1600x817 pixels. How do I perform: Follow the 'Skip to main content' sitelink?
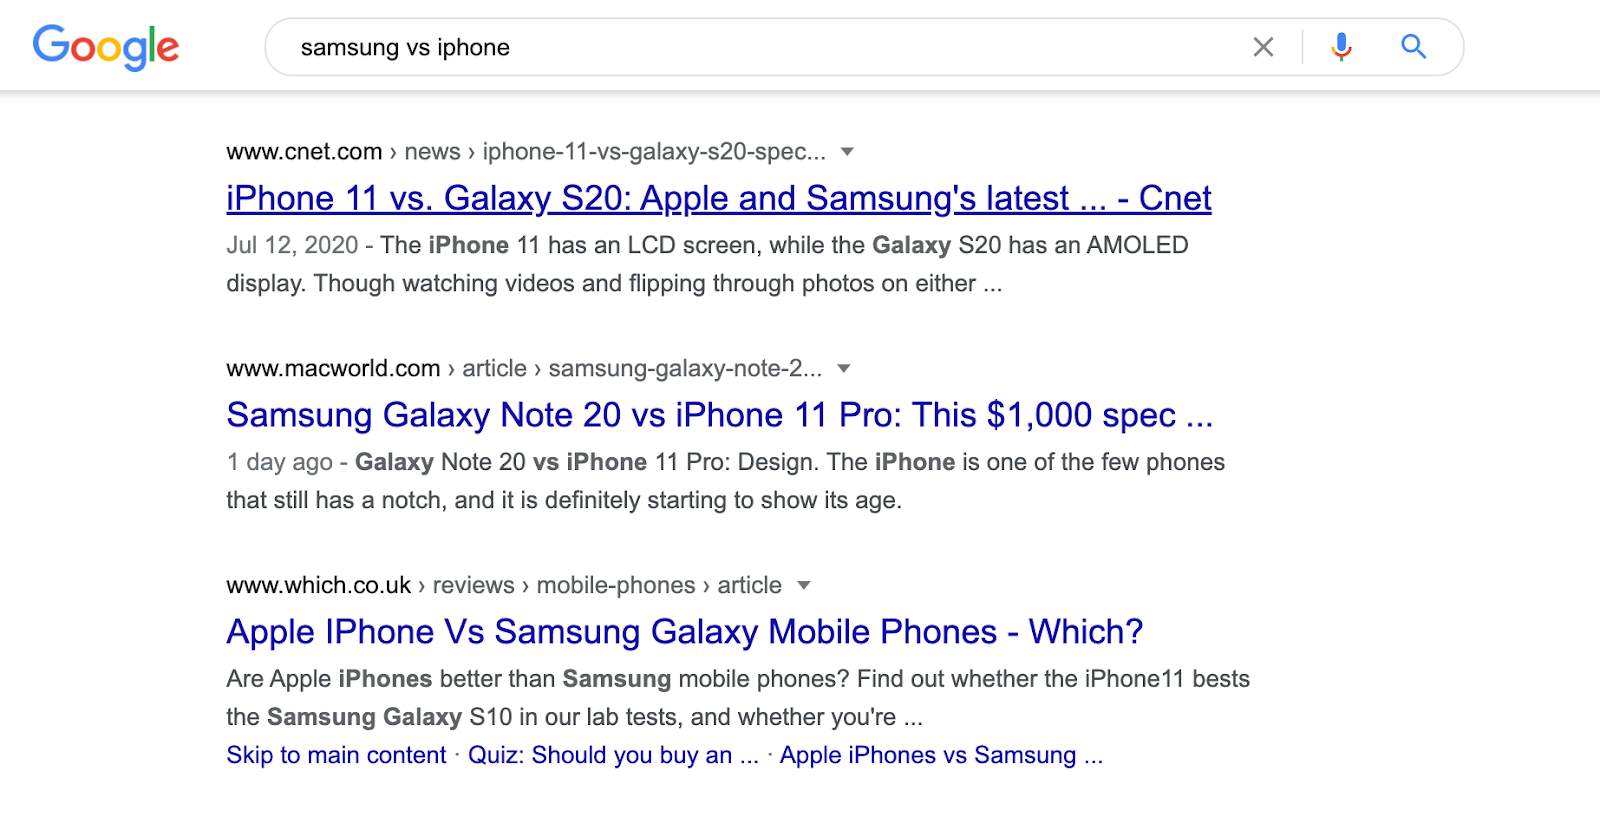pyautogui.click(x=336, y=755)
